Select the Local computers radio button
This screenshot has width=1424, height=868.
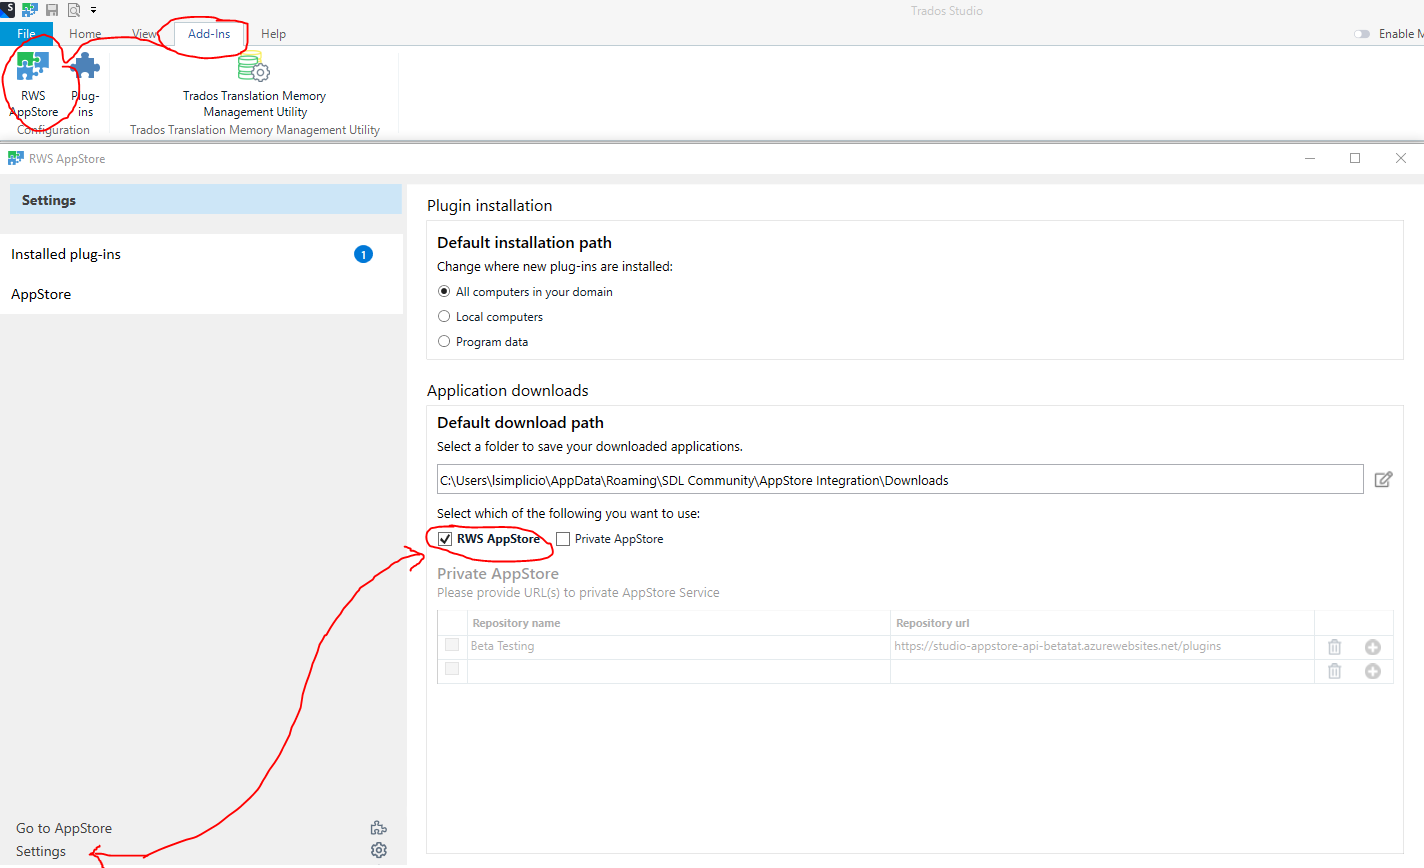point(443,316)
